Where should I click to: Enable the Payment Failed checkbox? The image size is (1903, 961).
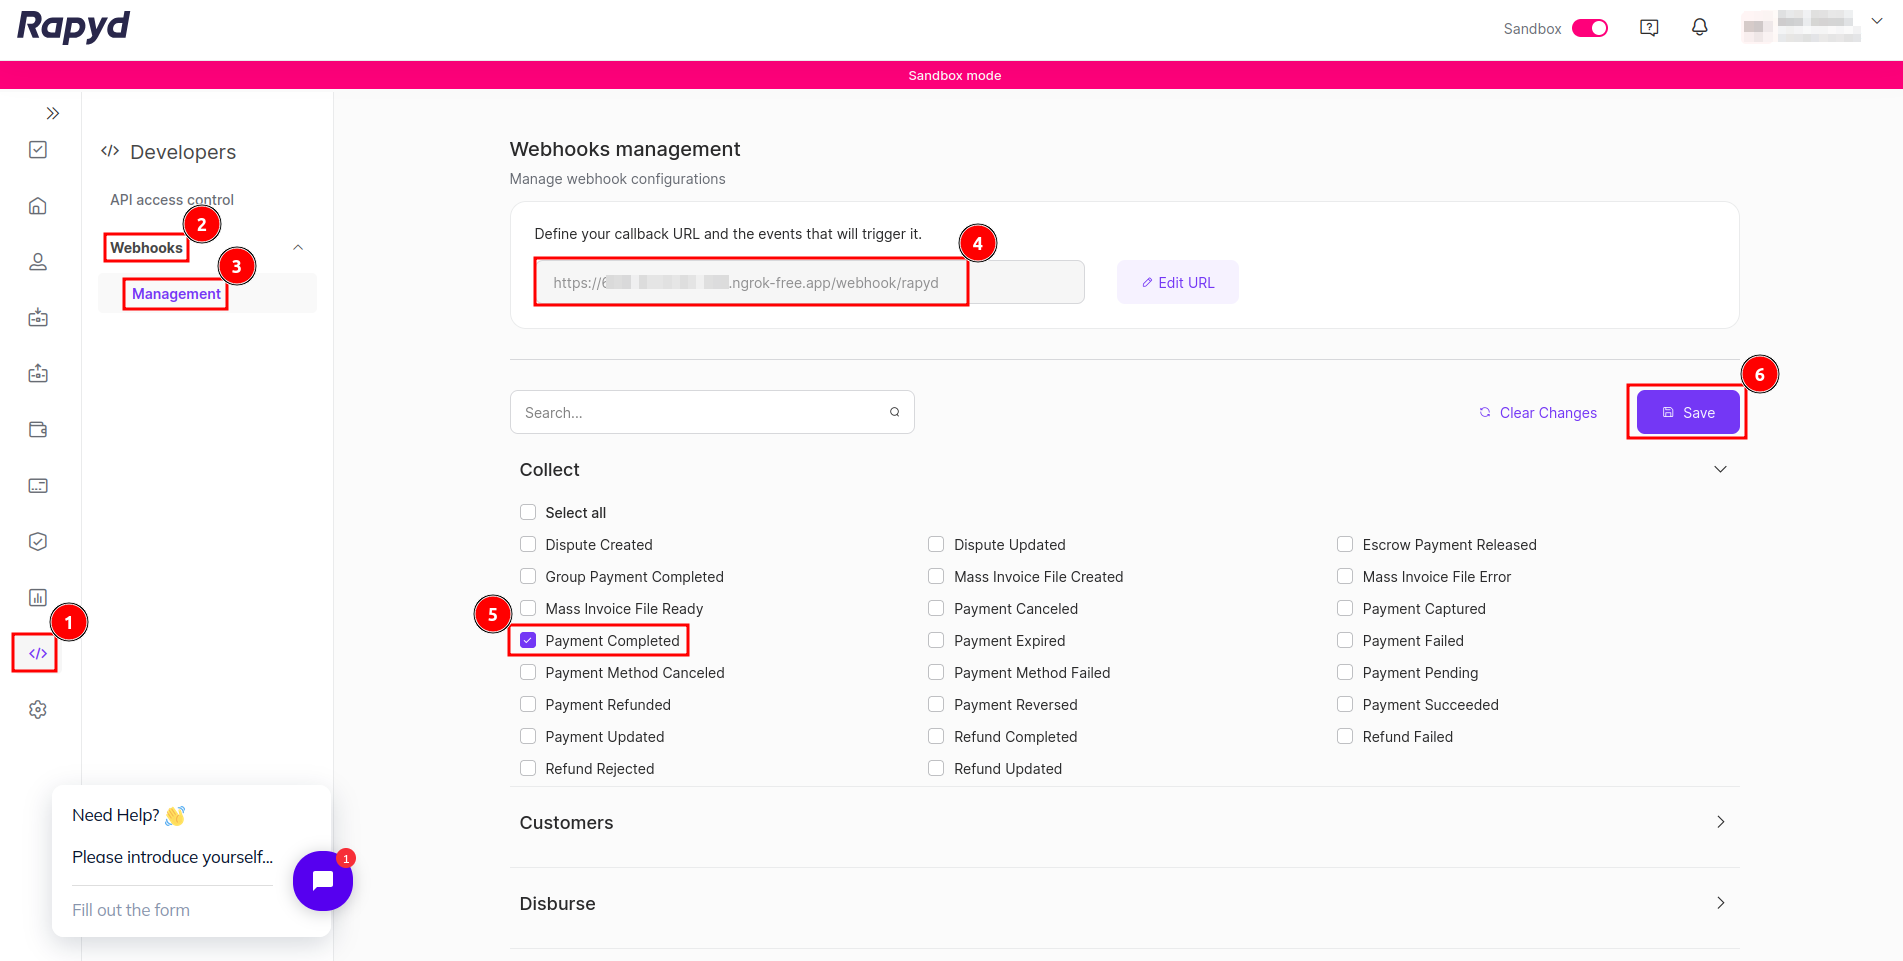(1345, 641)
